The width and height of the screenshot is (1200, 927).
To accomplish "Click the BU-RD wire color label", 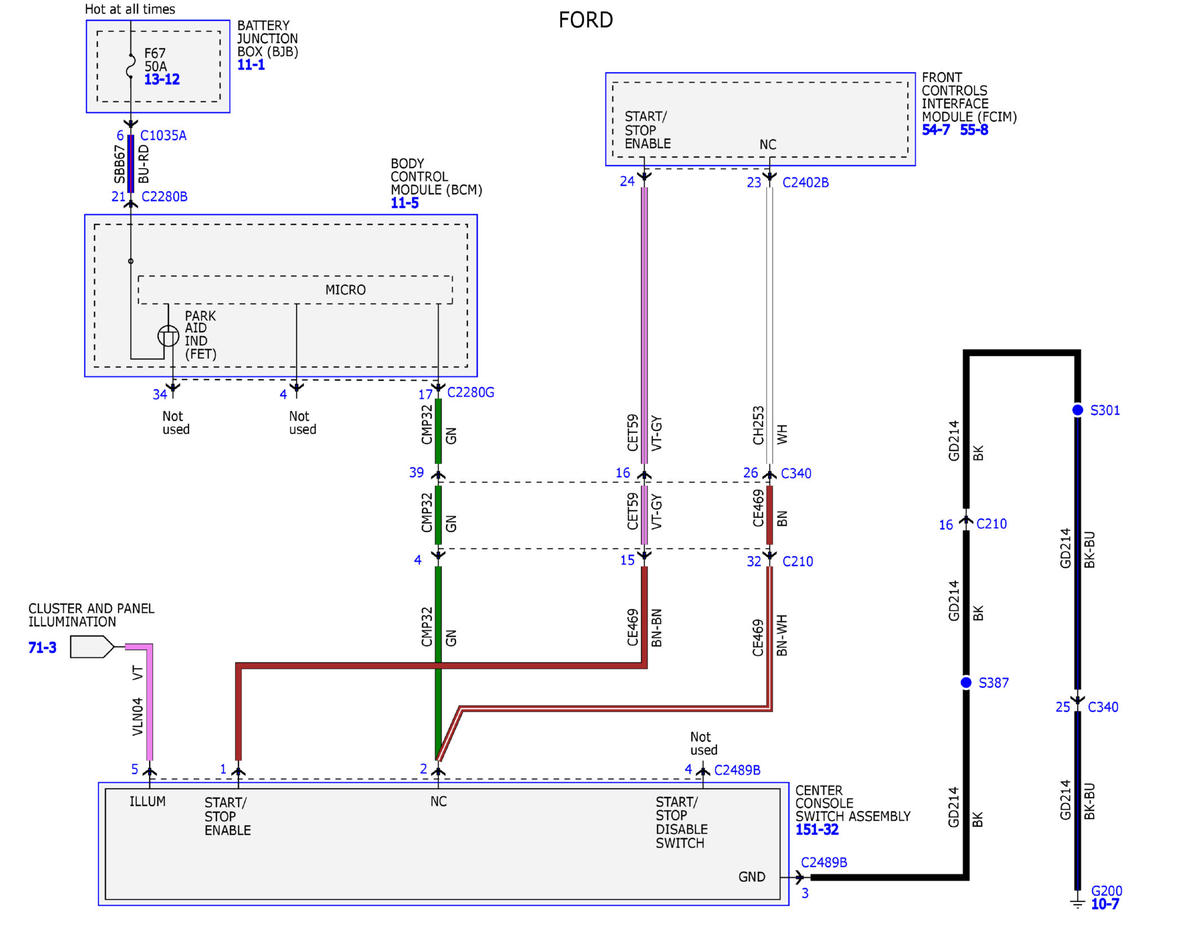I will tap(144, 164).
